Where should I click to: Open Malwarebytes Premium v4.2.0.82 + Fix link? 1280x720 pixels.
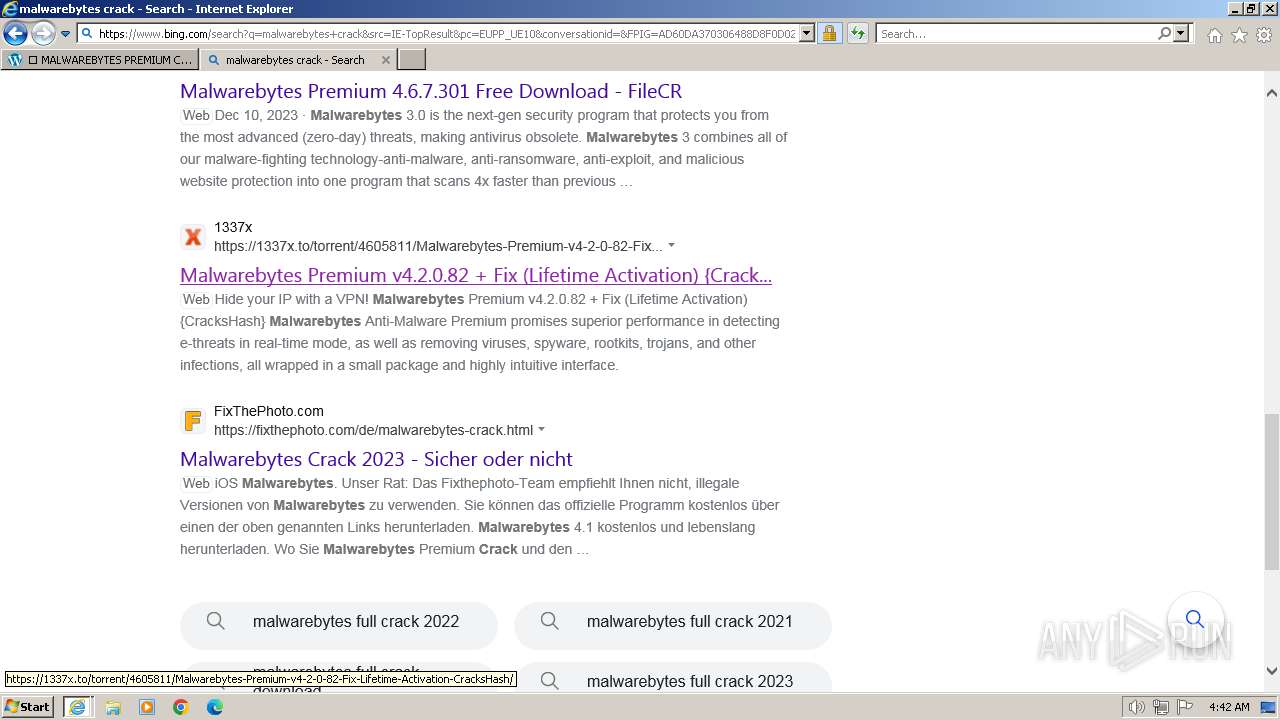coord(476,275)
